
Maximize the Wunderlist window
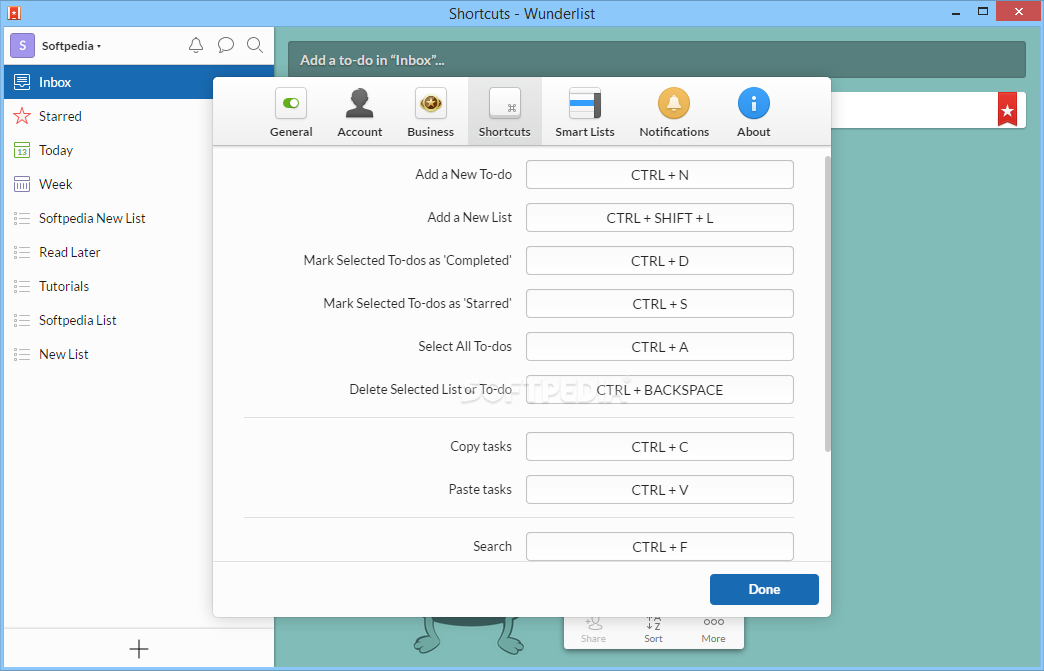click(x=983, y=11)
